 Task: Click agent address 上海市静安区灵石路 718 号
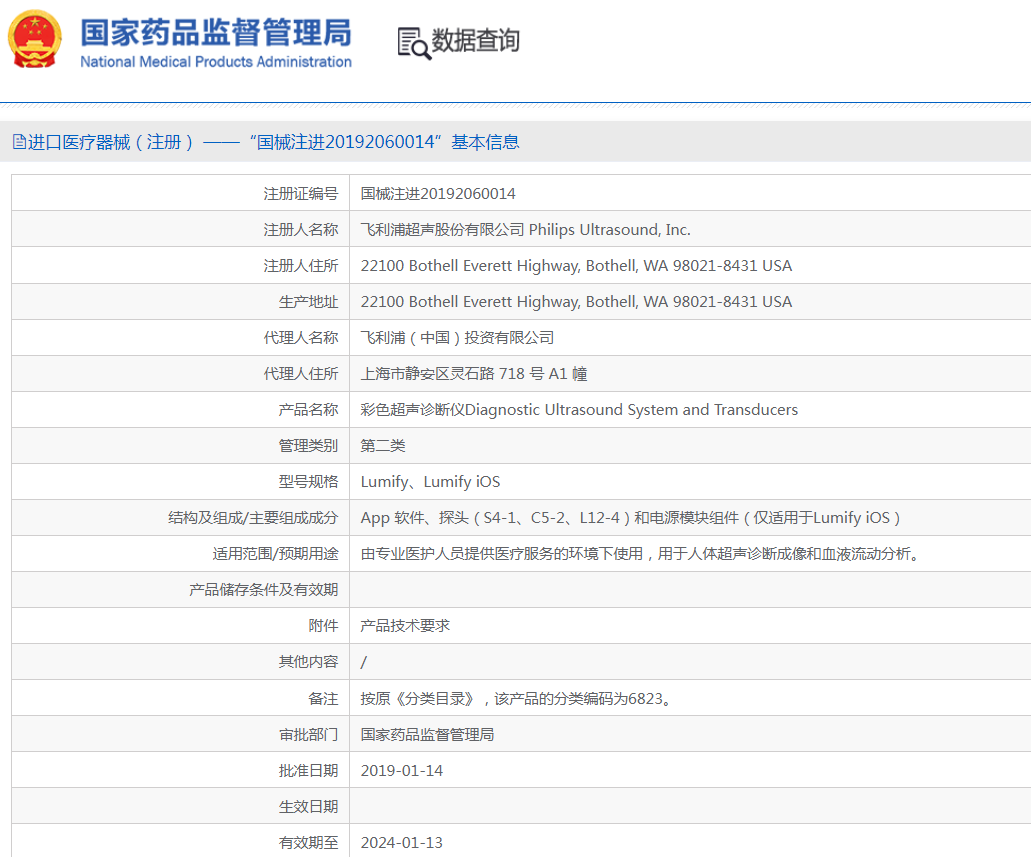(x=473, y=374)
